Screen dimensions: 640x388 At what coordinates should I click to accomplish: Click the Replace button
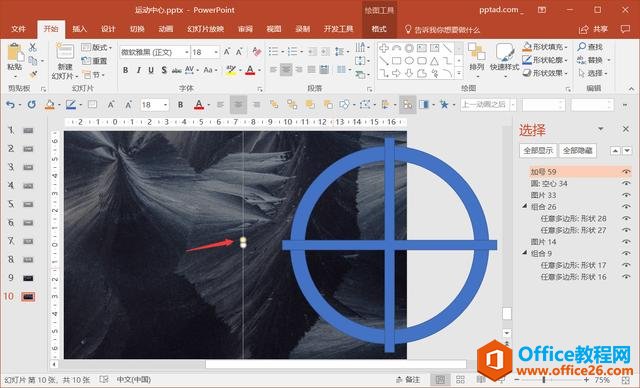pyautogui.click(x=593, y=60)
